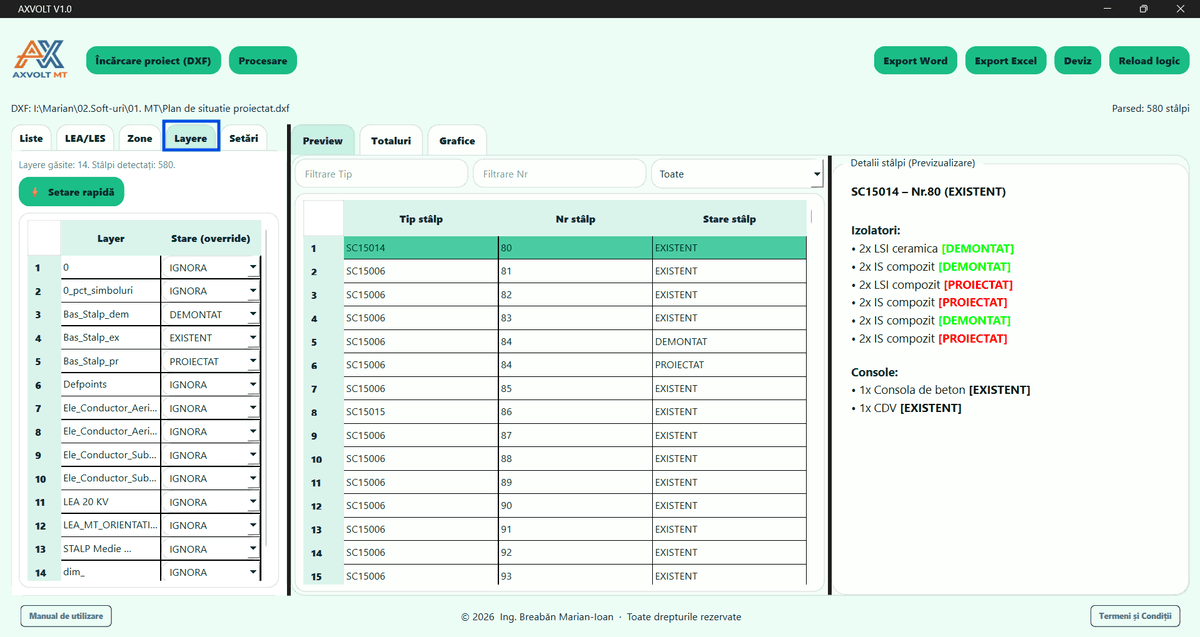
Task: Select pole number 88 cell
Action: 575,459
